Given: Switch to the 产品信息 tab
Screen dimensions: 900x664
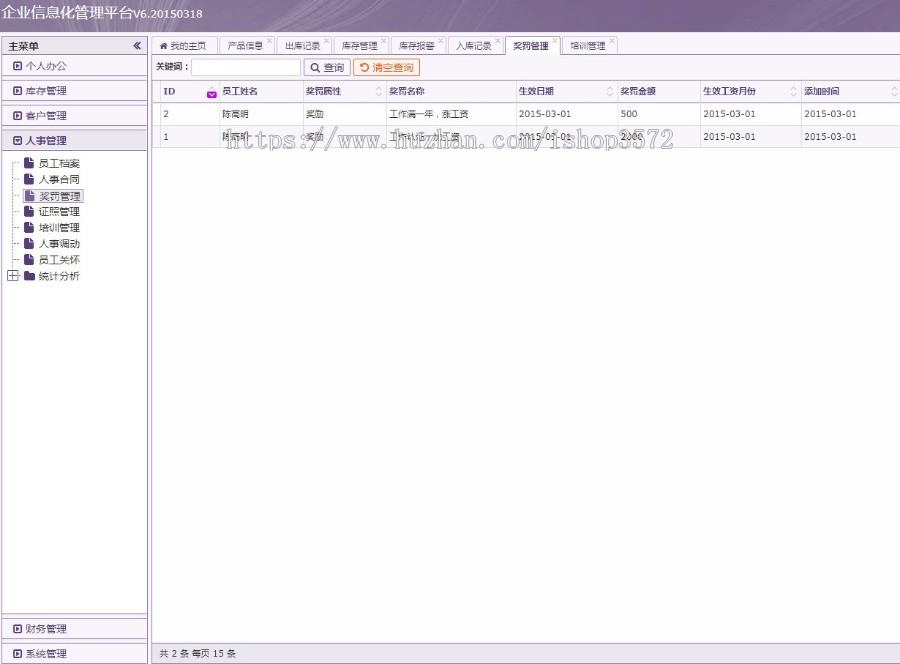Looking at the screenshot, I should 246,44.
